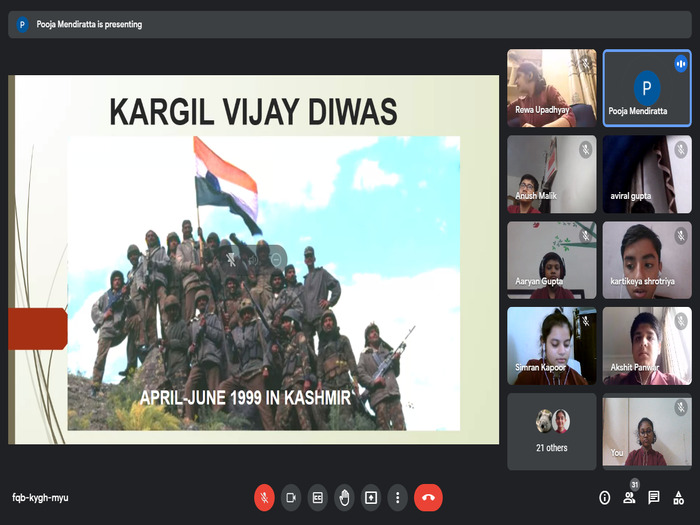Viewport: 700px width, 525px height.
Task: Open the present now screen share option
Action: click(371, 497)
